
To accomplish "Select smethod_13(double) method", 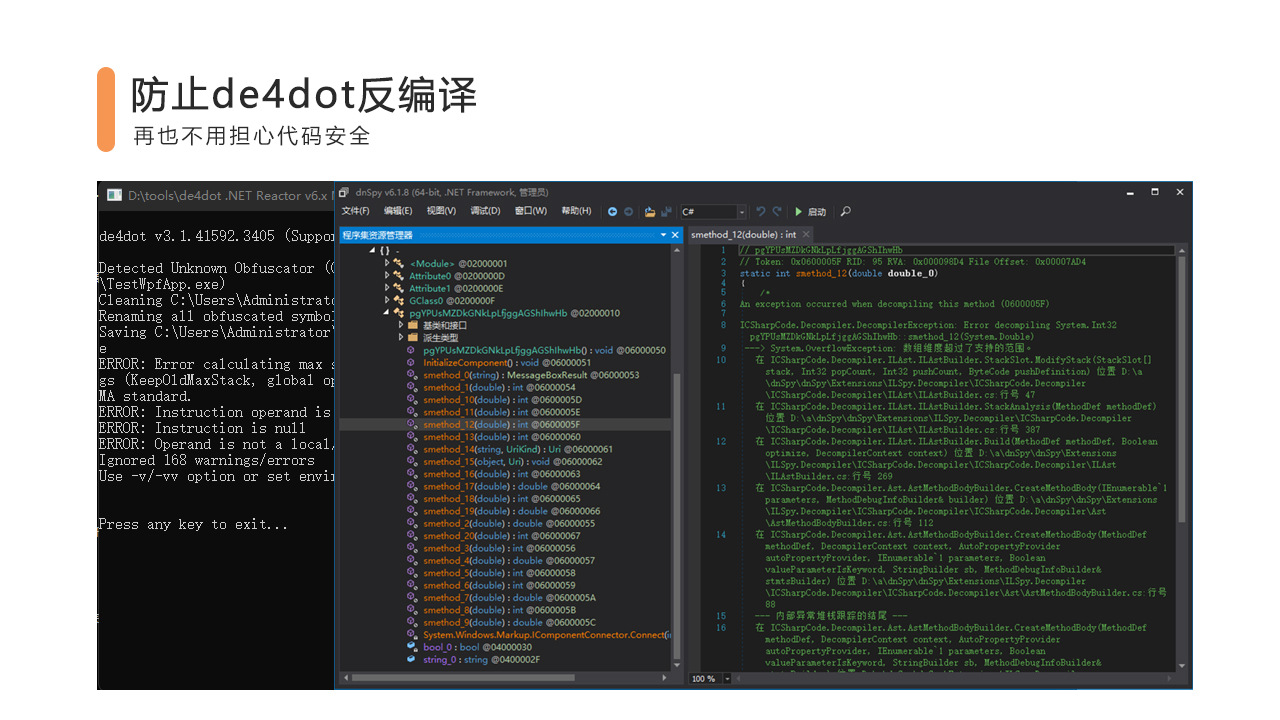I will (x=501, y=437).
